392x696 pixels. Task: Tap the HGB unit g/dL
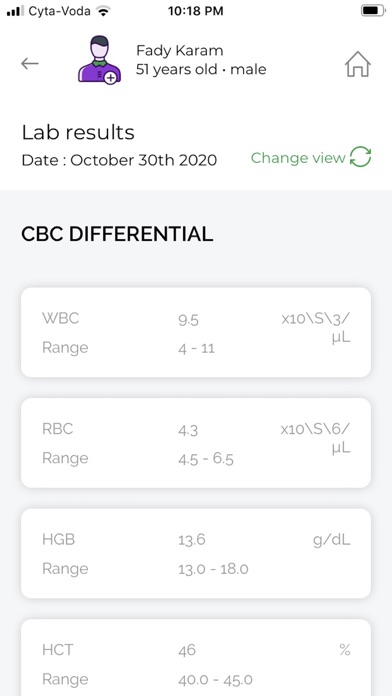(x=332, y=540)
